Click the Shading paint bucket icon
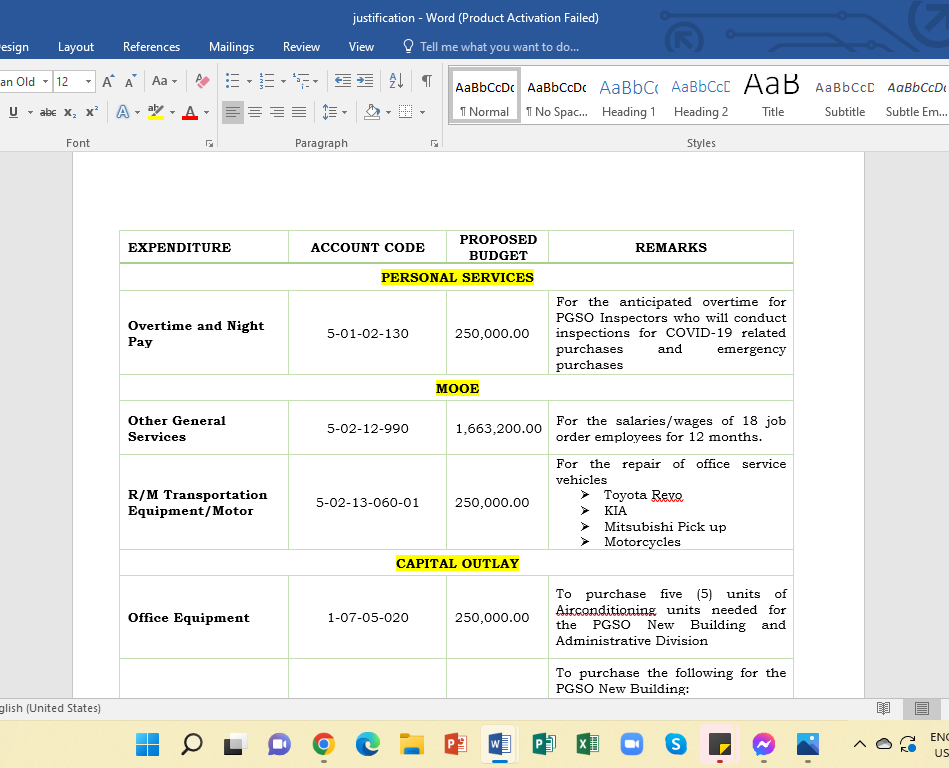The width and height of the screenshot is (949, 768). coord(372,112)
